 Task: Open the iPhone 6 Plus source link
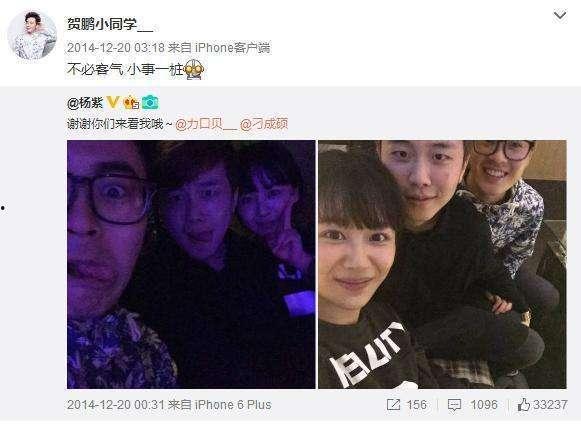click(x=233, y=405)
